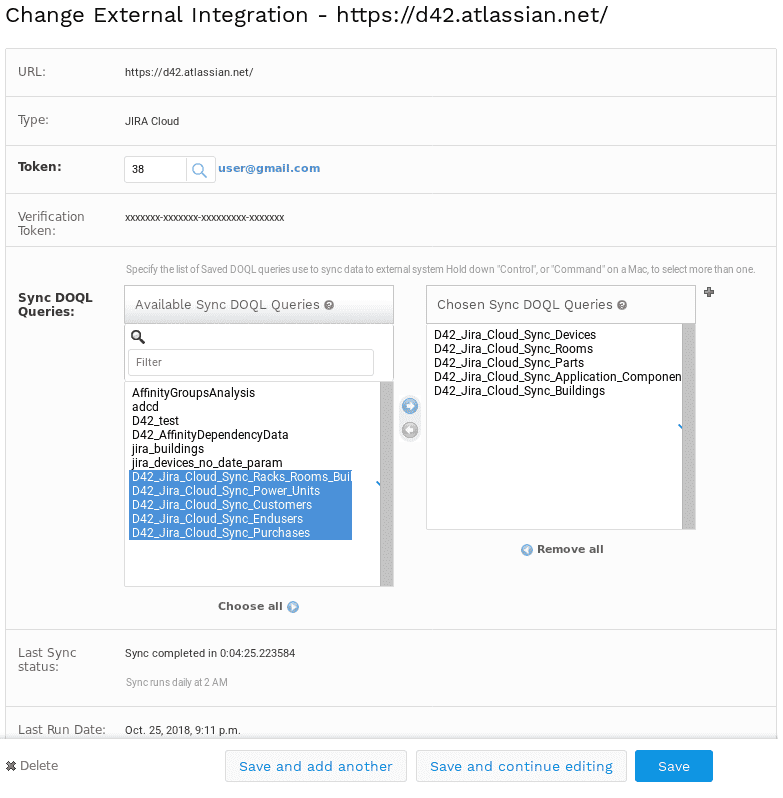Click the move-left arrow to remove queries
Viewport: 783px width, 798px height.
(x=410, y=431)
